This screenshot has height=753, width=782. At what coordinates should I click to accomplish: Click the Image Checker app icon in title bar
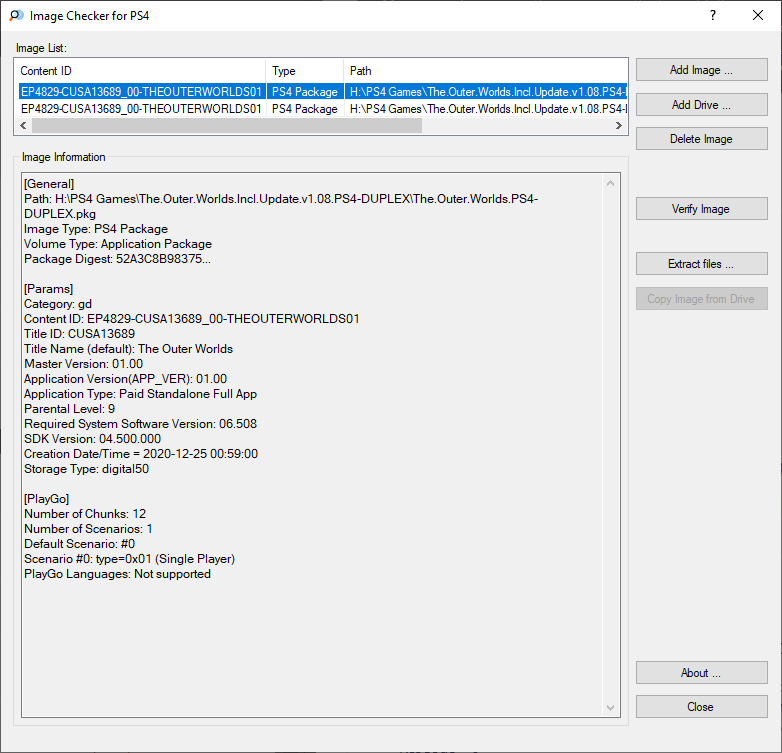pos(16,16)
